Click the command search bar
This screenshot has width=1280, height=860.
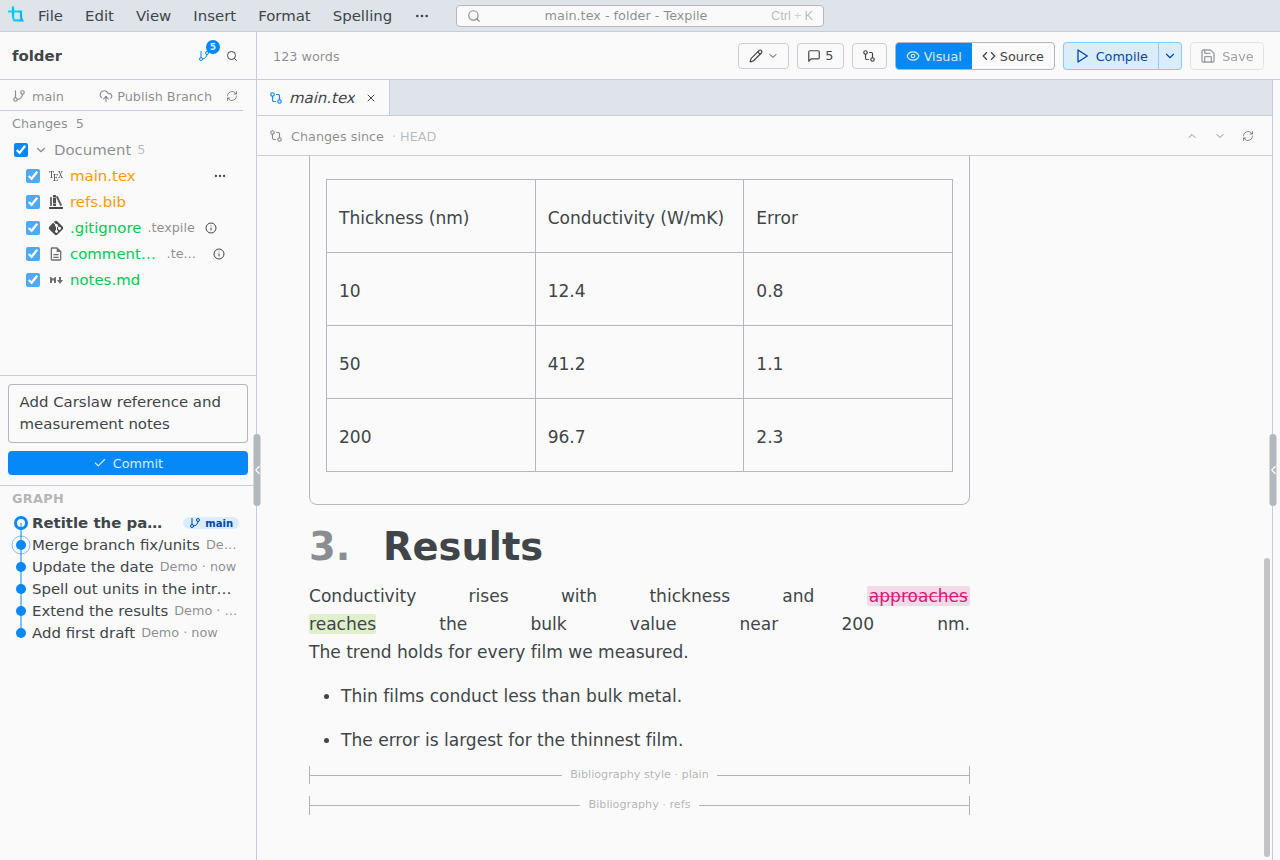[641, 16]
